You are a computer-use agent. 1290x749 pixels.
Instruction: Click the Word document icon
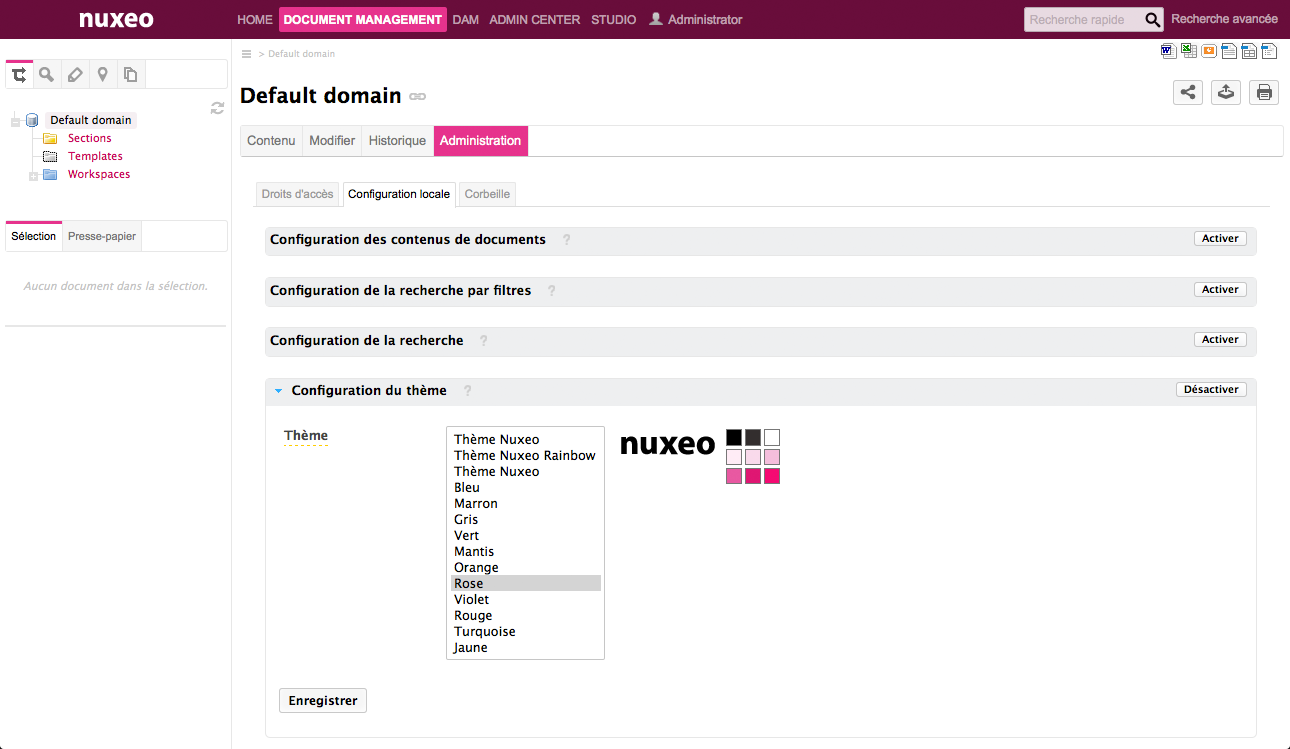1167,51
